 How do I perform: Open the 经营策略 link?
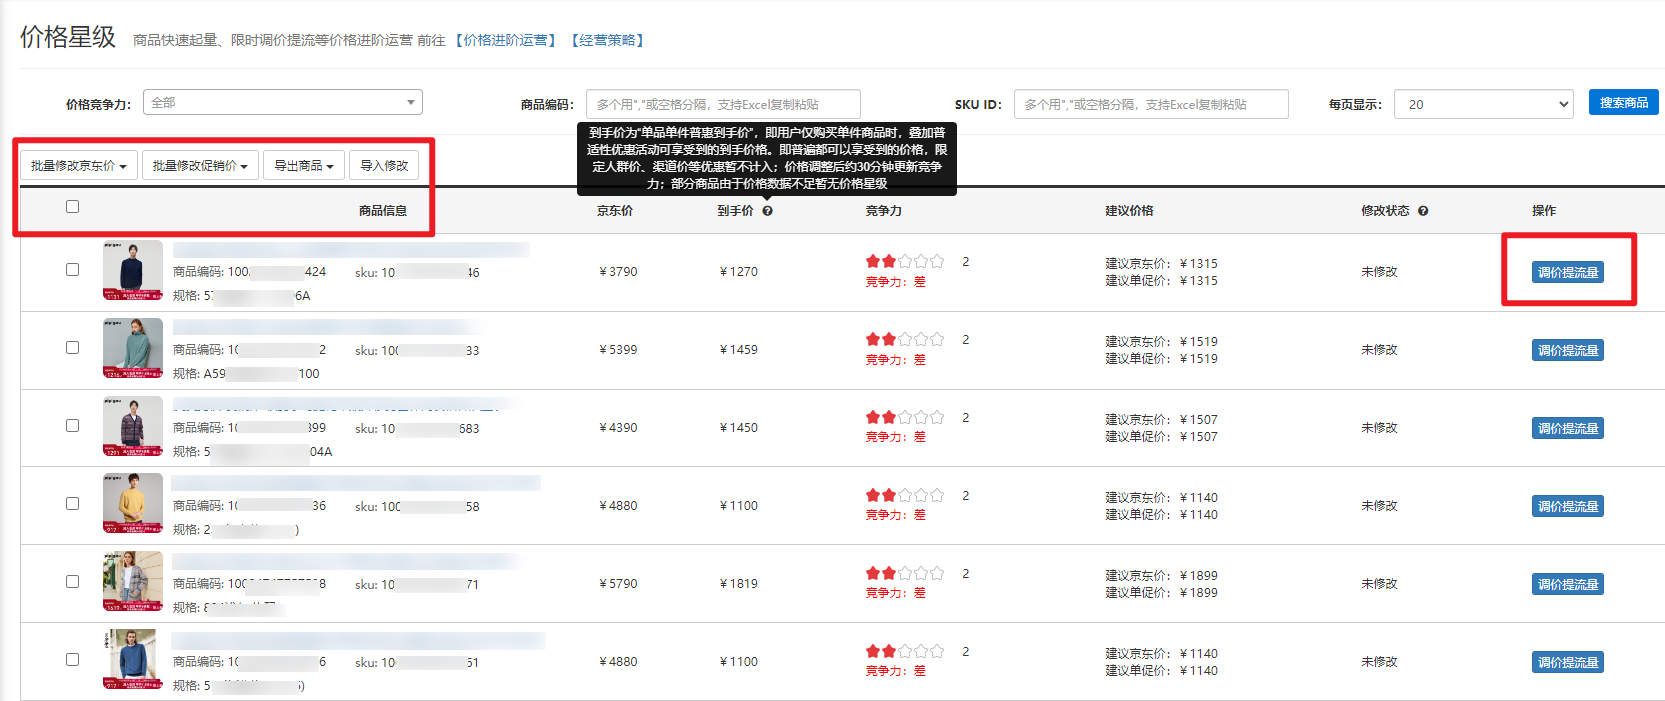(x=607, y=41)
